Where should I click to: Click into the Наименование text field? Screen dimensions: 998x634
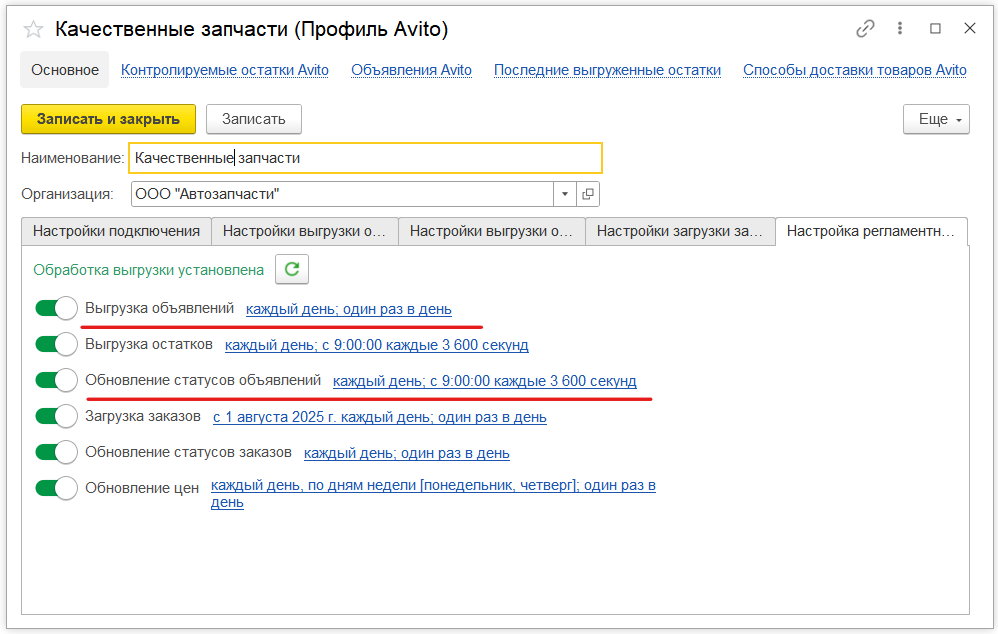365,158
